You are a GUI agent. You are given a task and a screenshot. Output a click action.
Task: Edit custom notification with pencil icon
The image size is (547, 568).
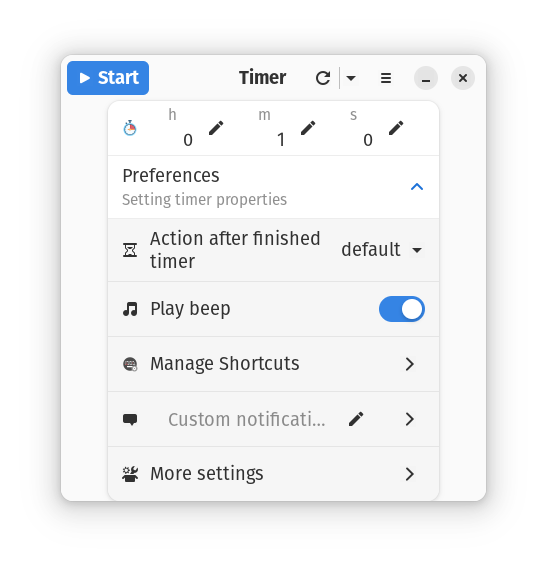356,419
